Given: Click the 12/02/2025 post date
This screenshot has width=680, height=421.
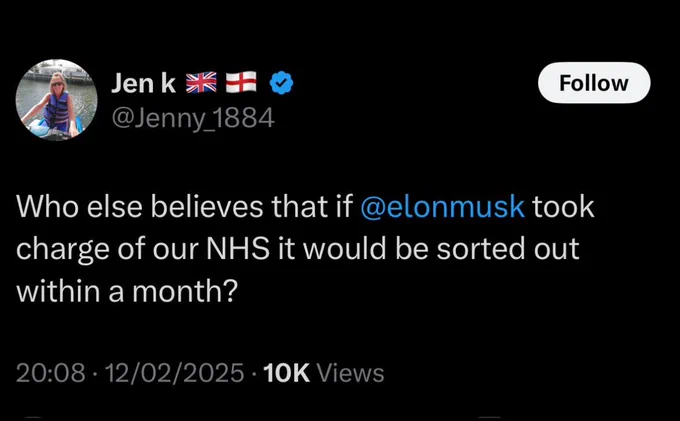Looking at the screenshot, I should click(x=174, y=373).
